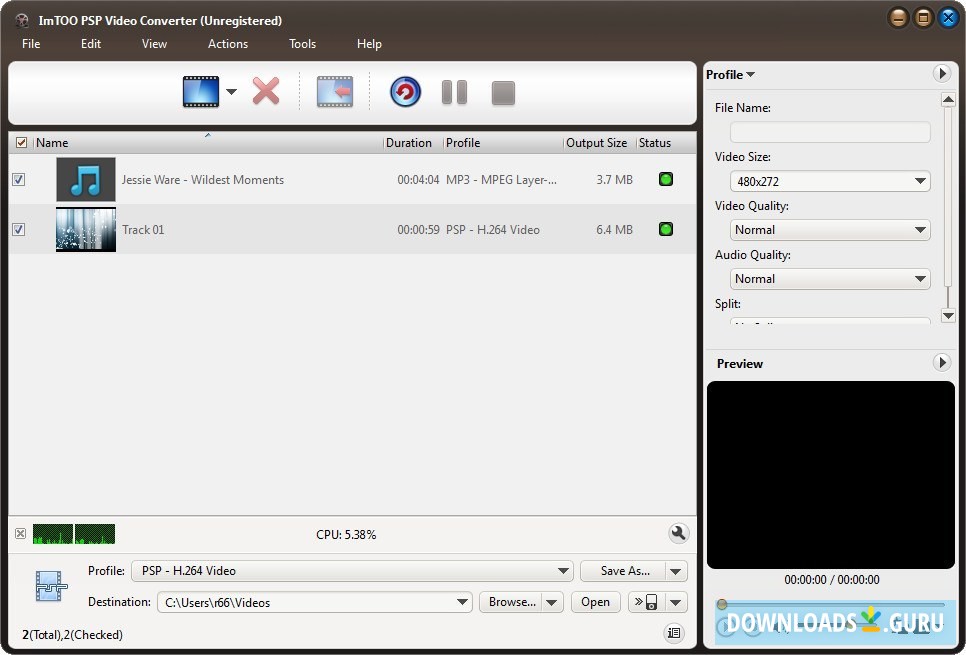Click the preview seek slider handle
The image size is (966, 655).
tap(722, 604)
